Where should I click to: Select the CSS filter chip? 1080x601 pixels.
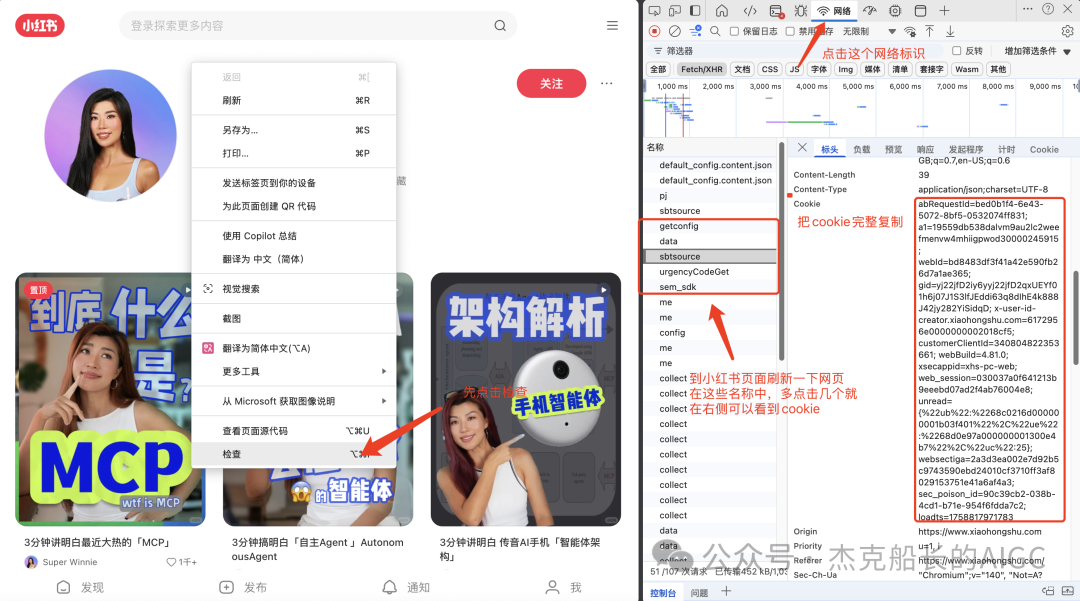click(769, 69)
